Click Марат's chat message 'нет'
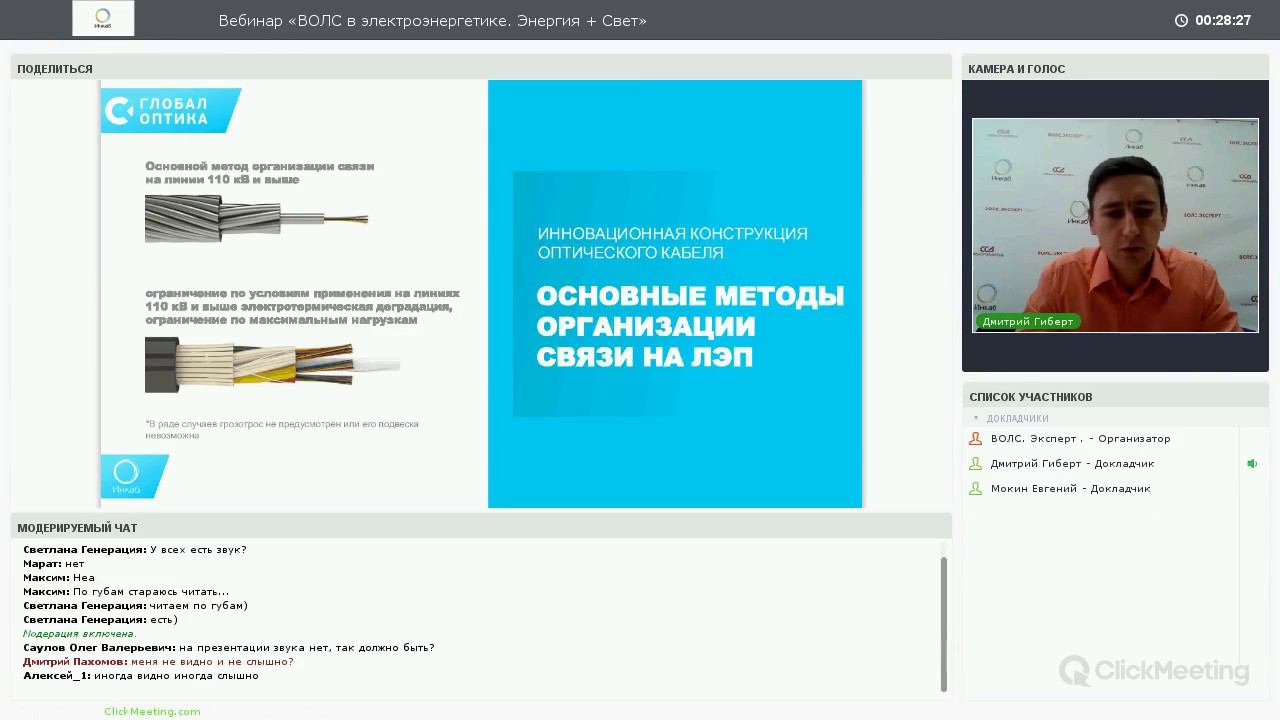1280x720 pixels. pos(75,563)
